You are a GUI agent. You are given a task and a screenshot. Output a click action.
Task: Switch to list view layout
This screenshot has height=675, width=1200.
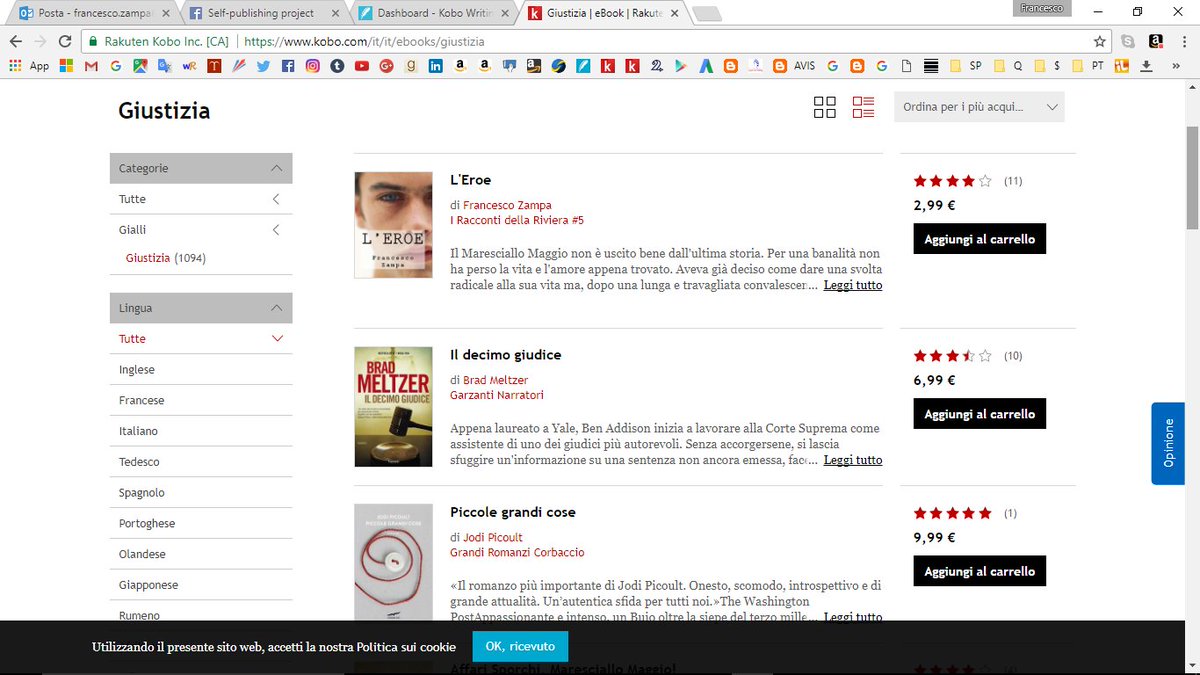tap(863, 107)
